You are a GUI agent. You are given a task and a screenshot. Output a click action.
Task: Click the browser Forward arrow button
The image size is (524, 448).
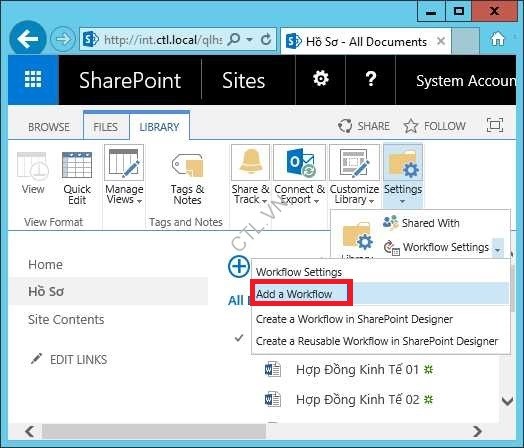(x=63, y=39)
